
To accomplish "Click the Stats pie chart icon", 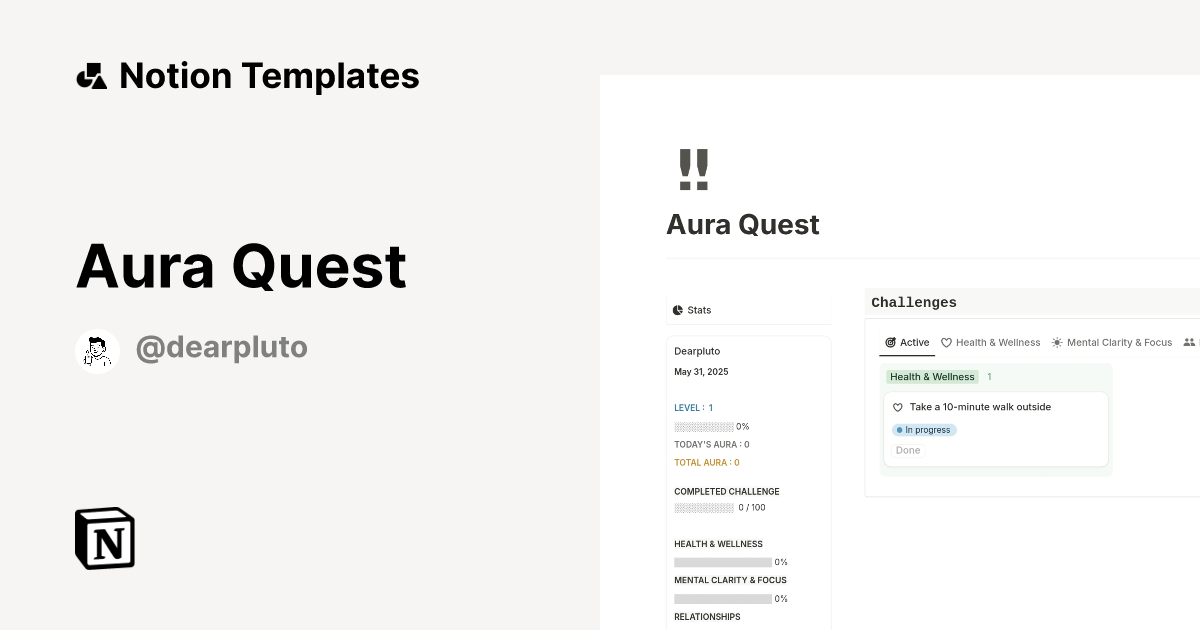I will [678, 310].
